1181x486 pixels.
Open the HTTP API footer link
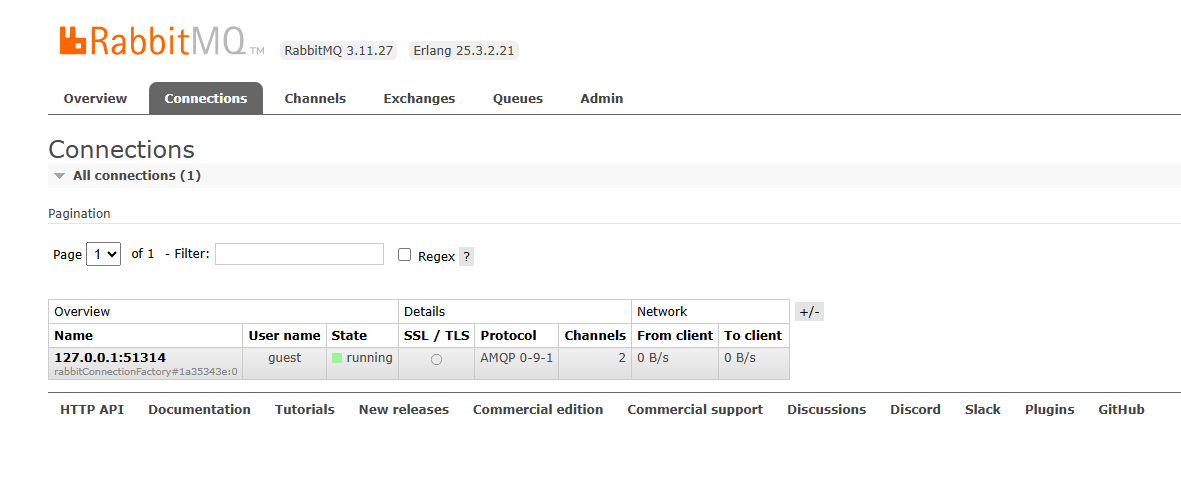point(92,410)
